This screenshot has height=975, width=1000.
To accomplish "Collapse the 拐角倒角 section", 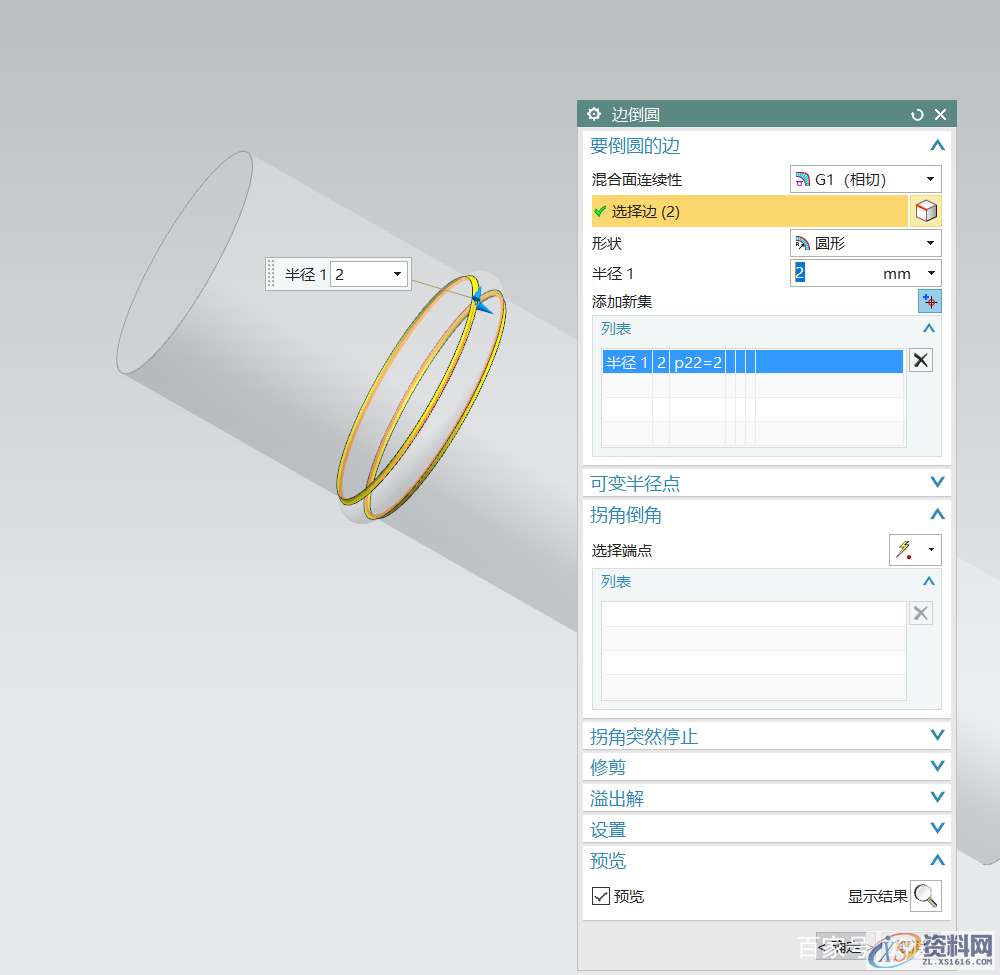I will (x=937, y=514).
